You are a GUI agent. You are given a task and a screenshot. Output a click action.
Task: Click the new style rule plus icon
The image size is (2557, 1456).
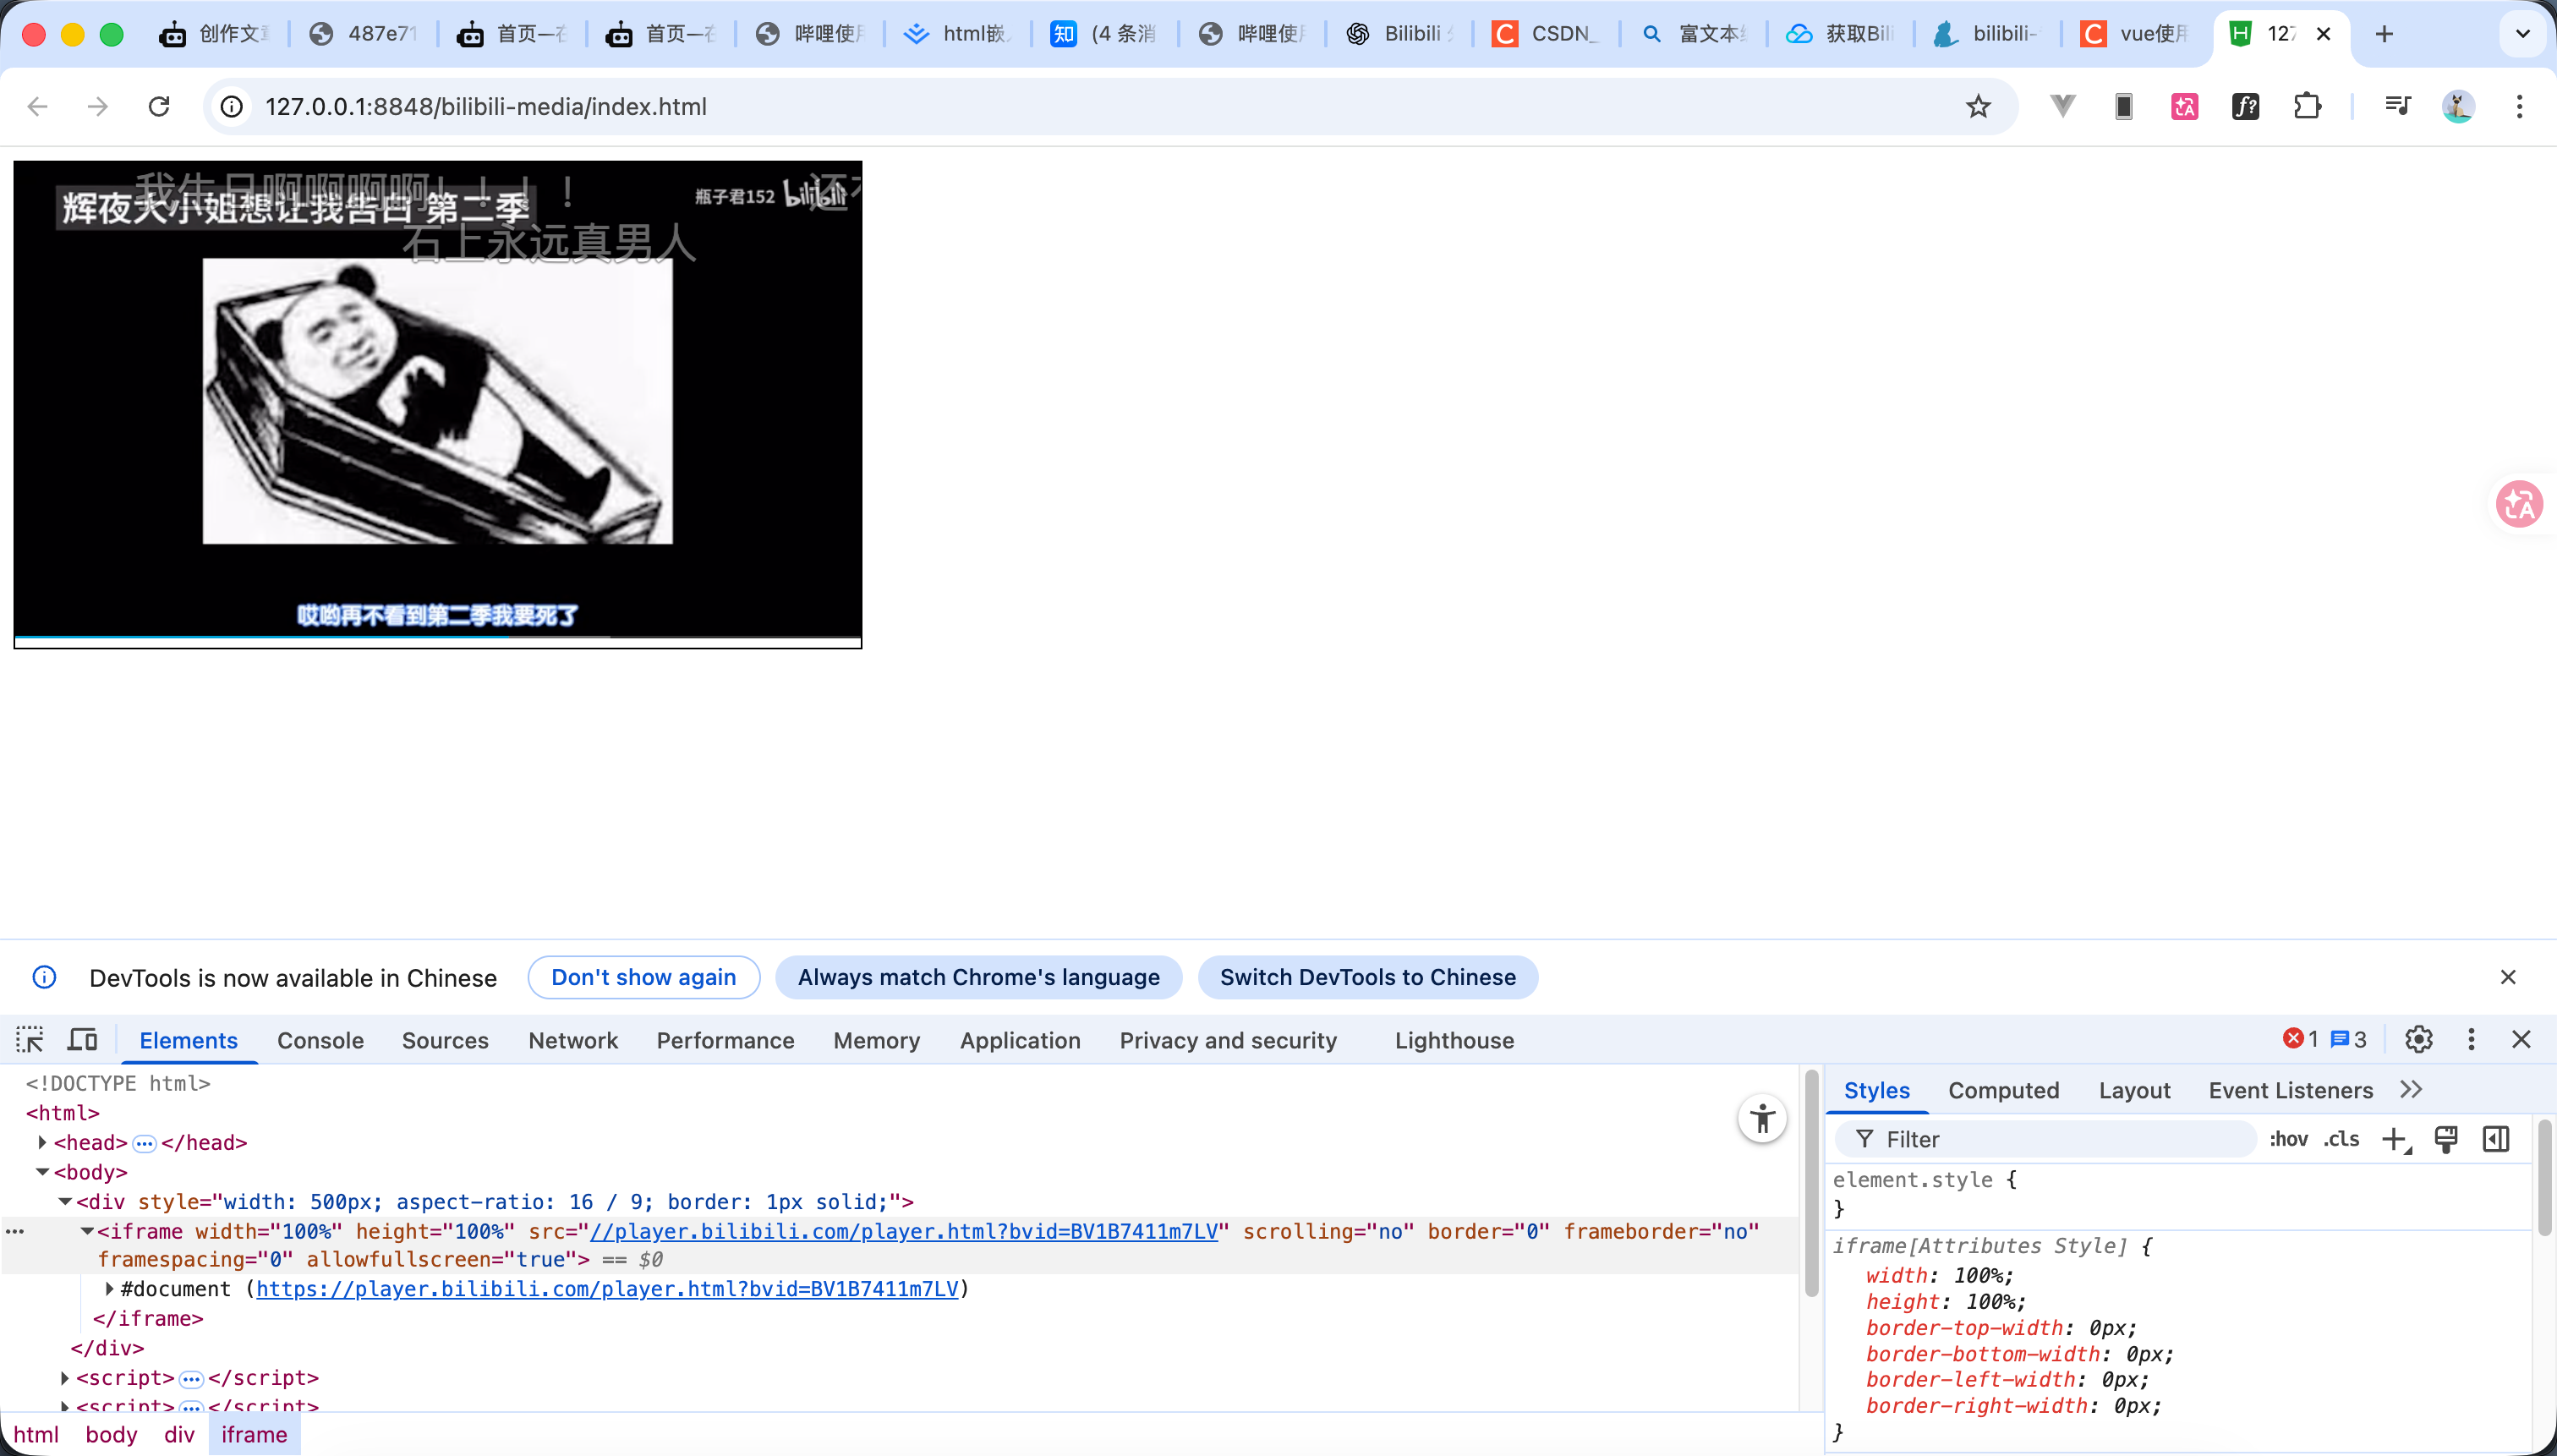pos(2395,1139)
